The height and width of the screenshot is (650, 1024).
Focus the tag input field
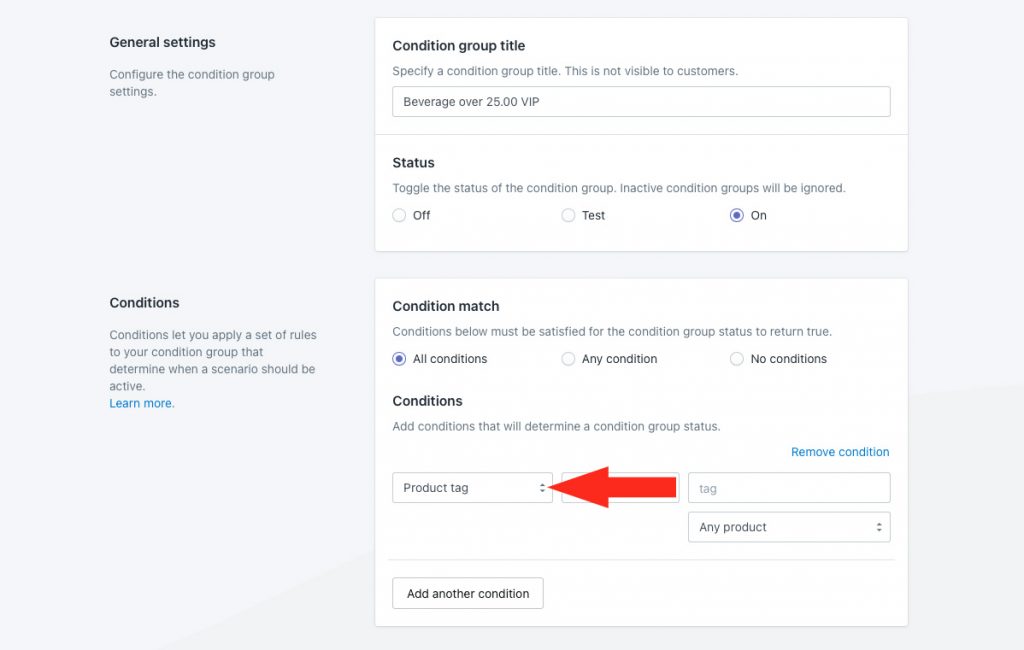click(789, 488)
